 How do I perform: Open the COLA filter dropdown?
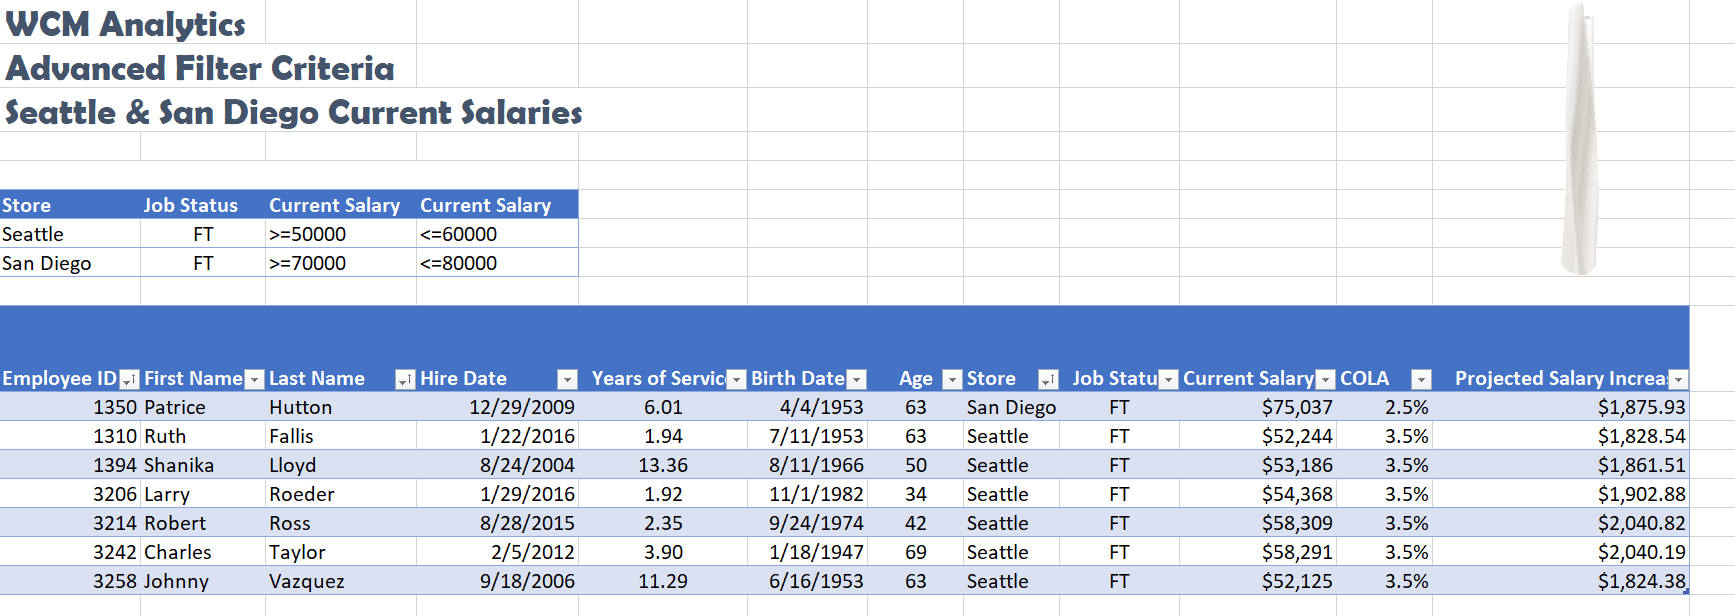pyautogui.click(x=1421, y=379)
